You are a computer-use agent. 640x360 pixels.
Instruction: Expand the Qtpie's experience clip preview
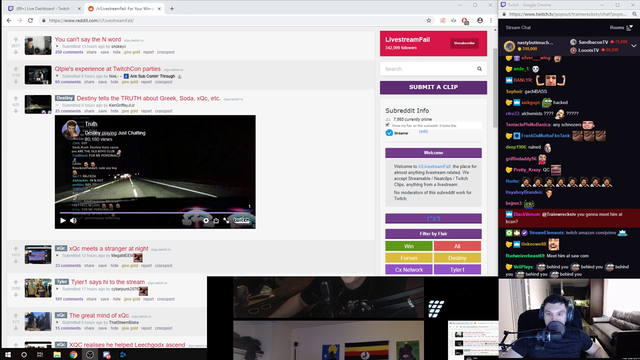click(57, 76)
